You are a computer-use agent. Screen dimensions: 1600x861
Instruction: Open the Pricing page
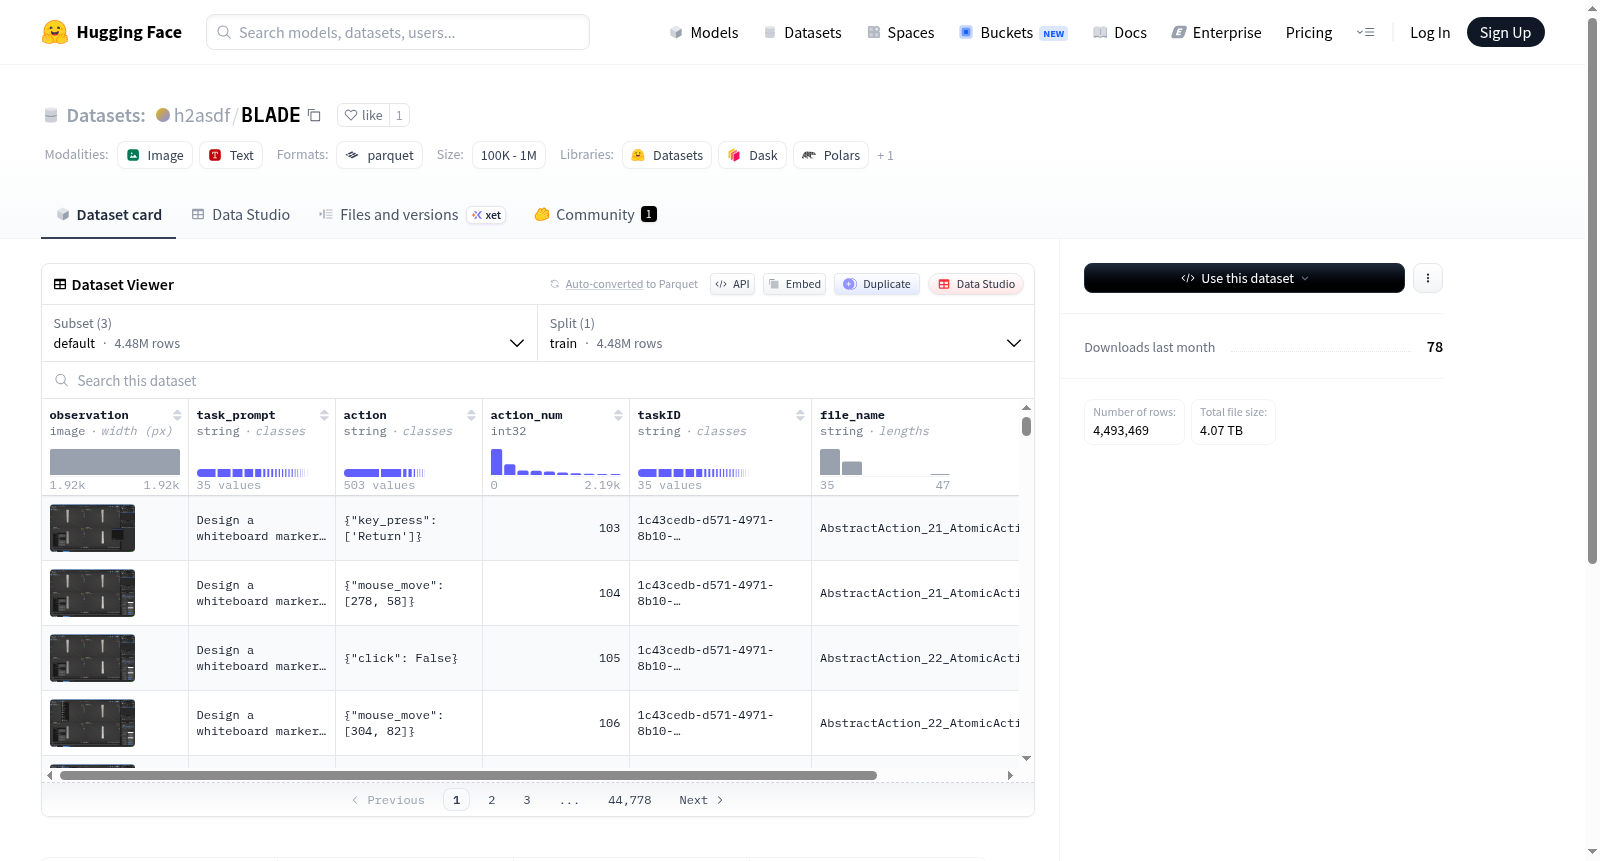click(1309, 32)
